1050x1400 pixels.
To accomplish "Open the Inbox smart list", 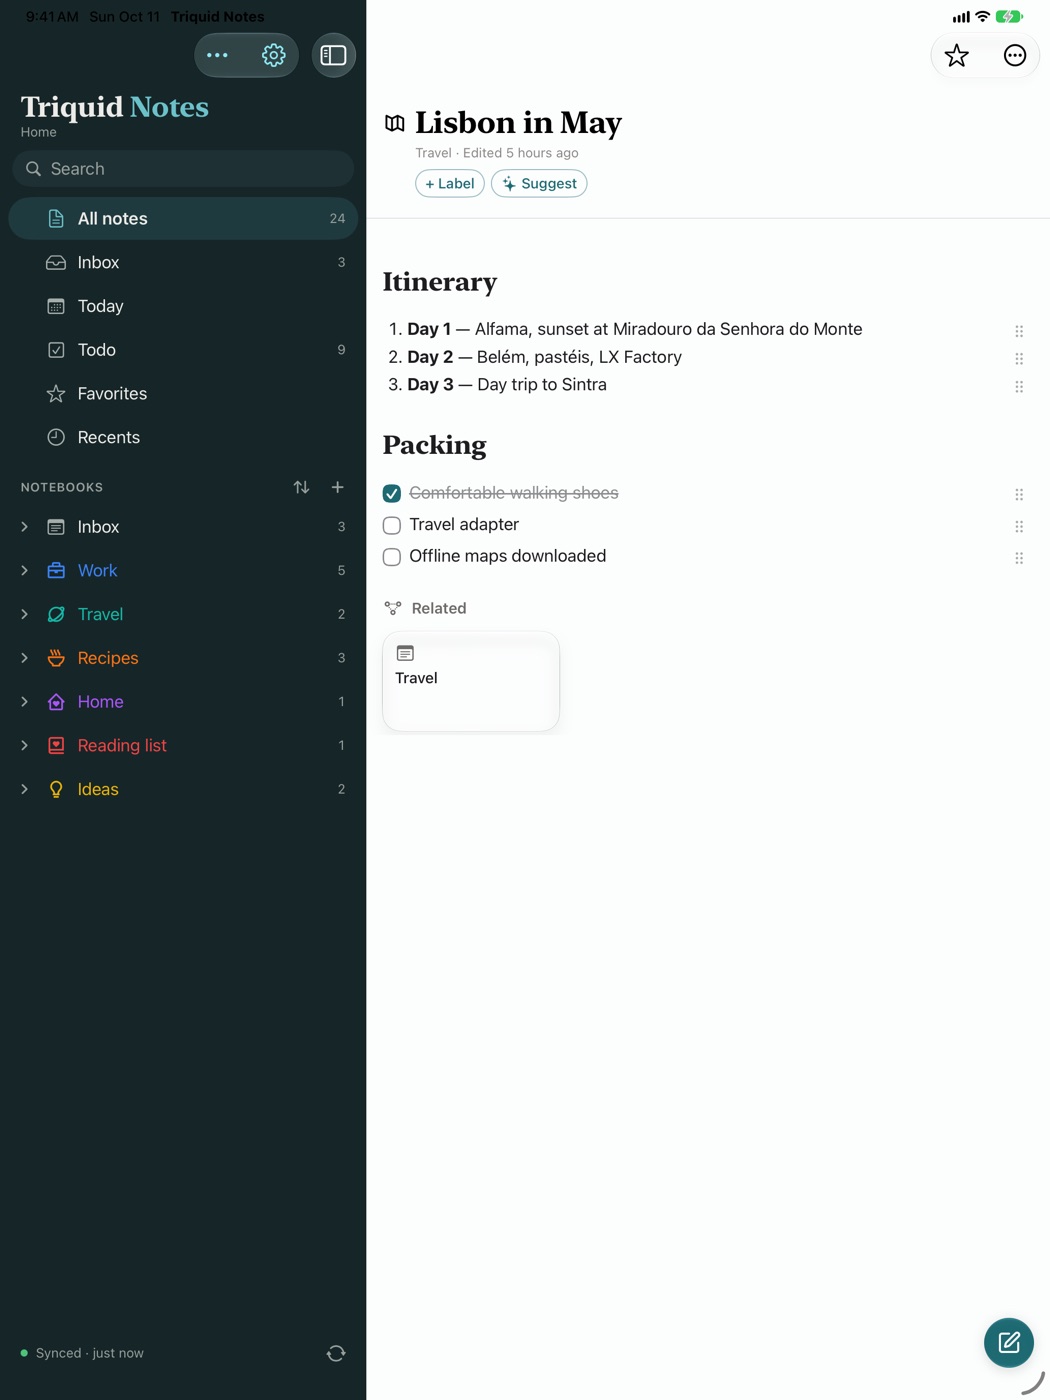I will coord(183,262).
